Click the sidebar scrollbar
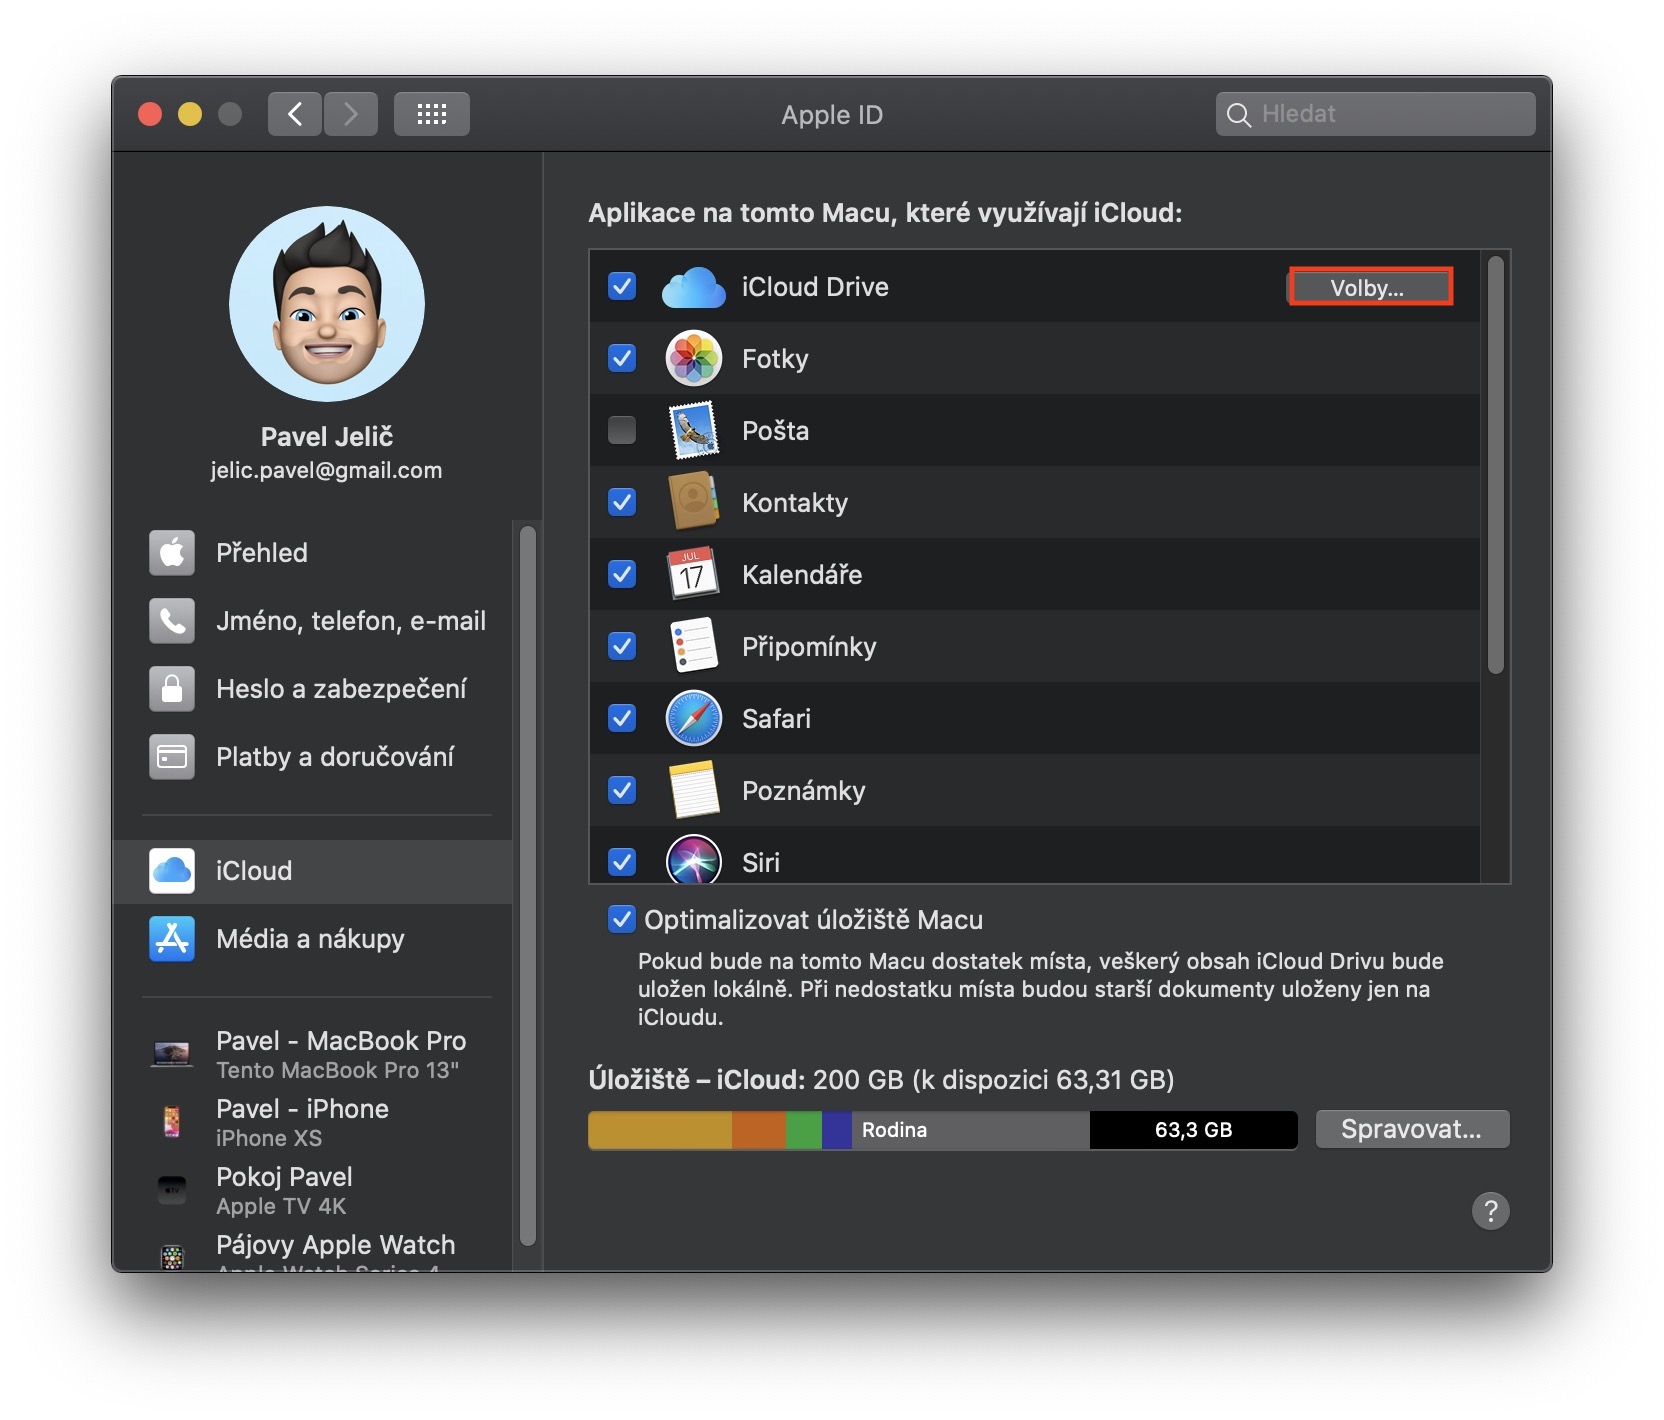This screenshot has height=1420, width=1664. point(528,886)
